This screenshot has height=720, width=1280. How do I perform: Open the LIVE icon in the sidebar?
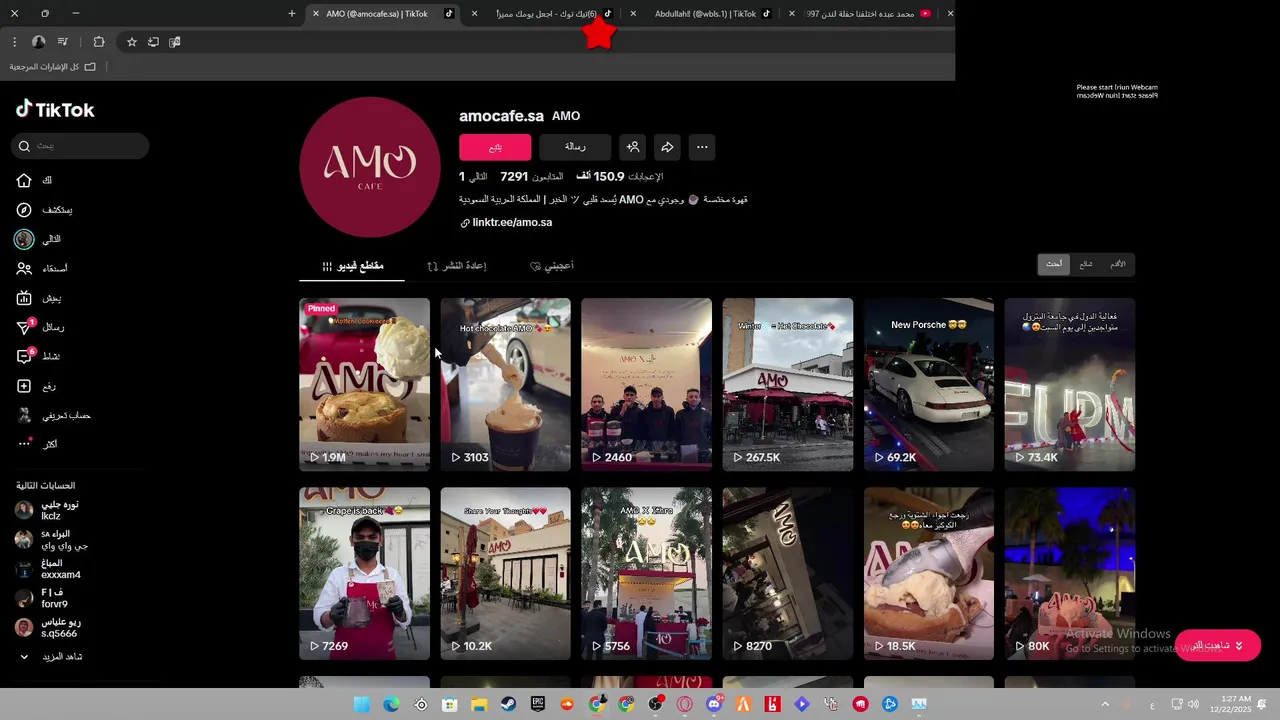coord(24,298)
